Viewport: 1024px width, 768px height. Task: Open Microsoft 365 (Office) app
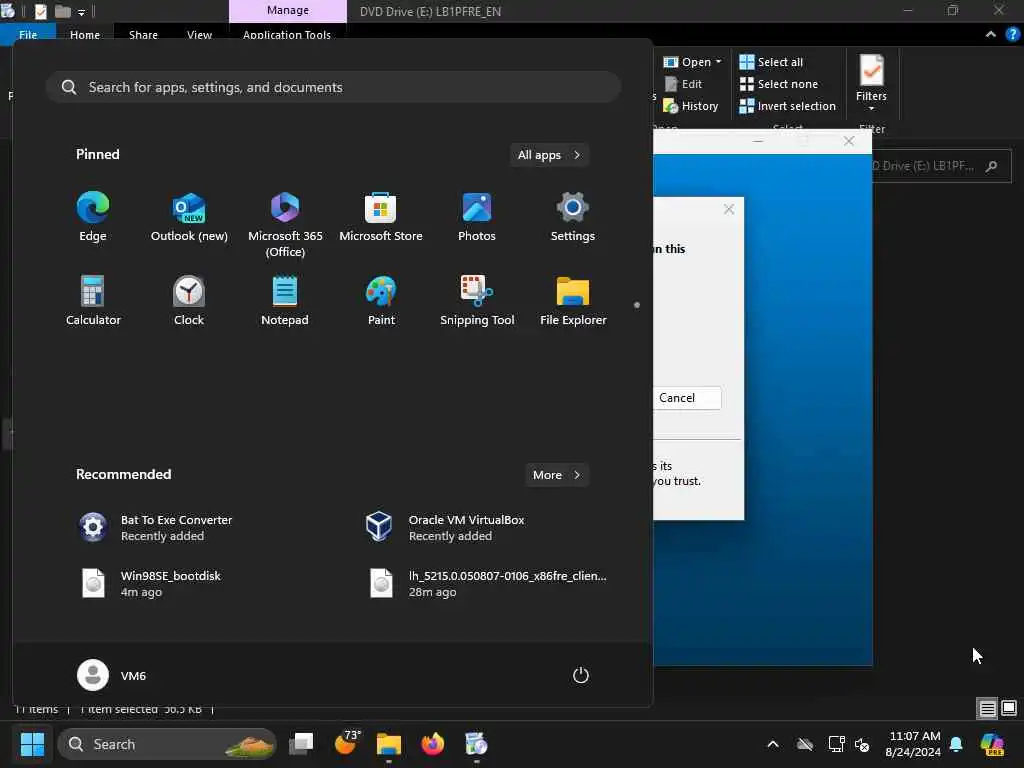(285, 225)
